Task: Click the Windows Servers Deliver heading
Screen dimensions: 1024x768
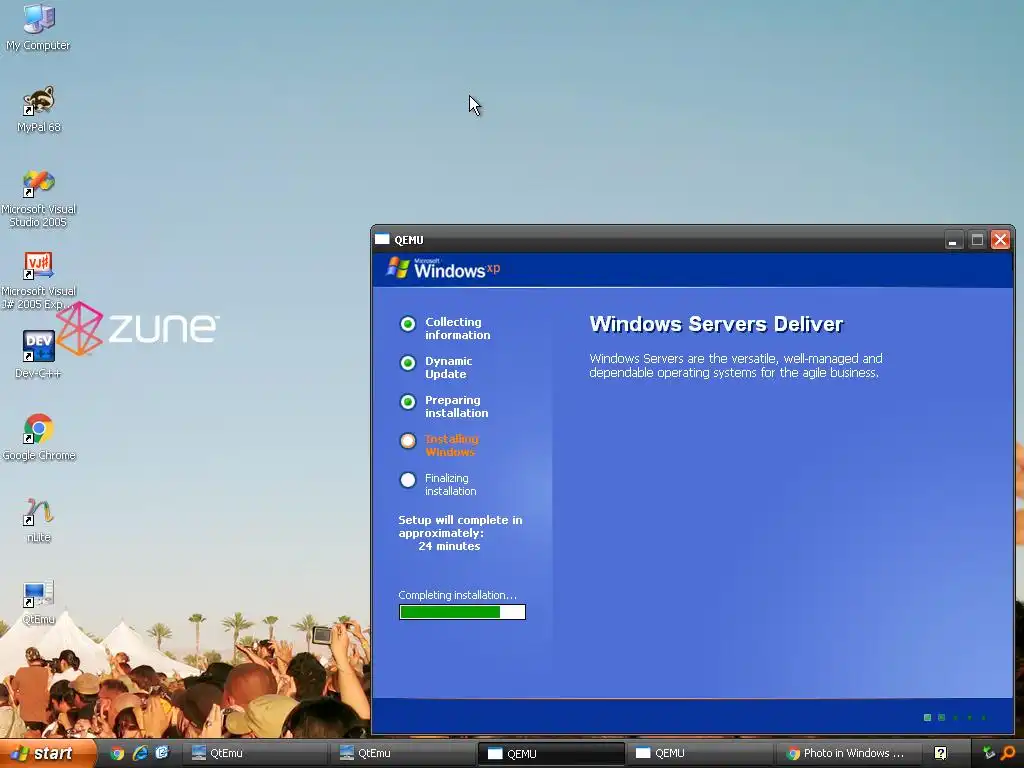Action: point(716,324)
